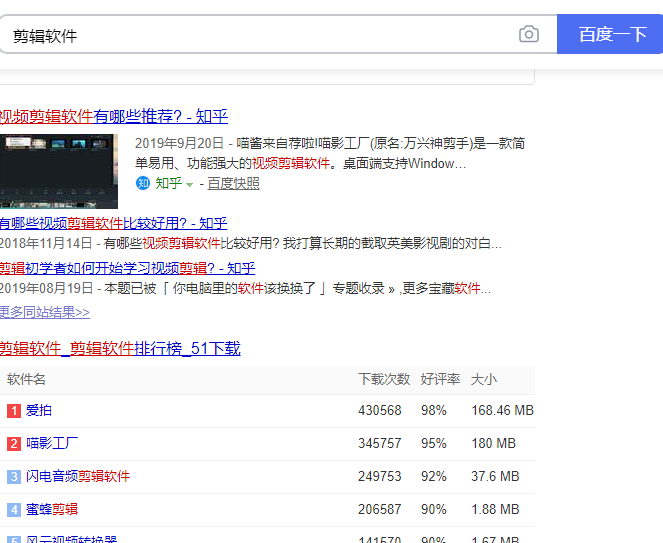
Task: Click snippet text dated 2019年08月19日
Action: (x=245, y=288)
